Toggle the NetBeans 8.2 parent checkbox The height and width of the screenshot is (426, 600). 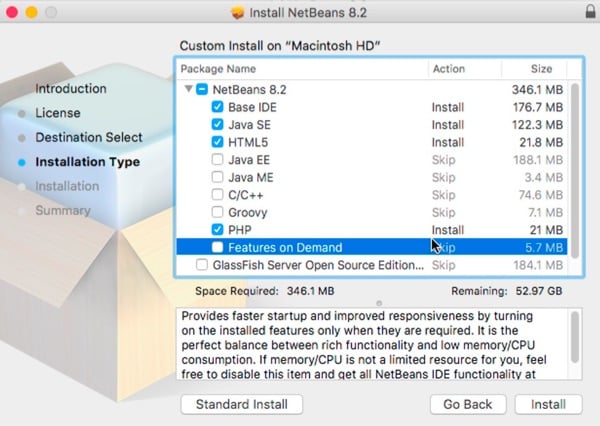(x=202, y=90)
